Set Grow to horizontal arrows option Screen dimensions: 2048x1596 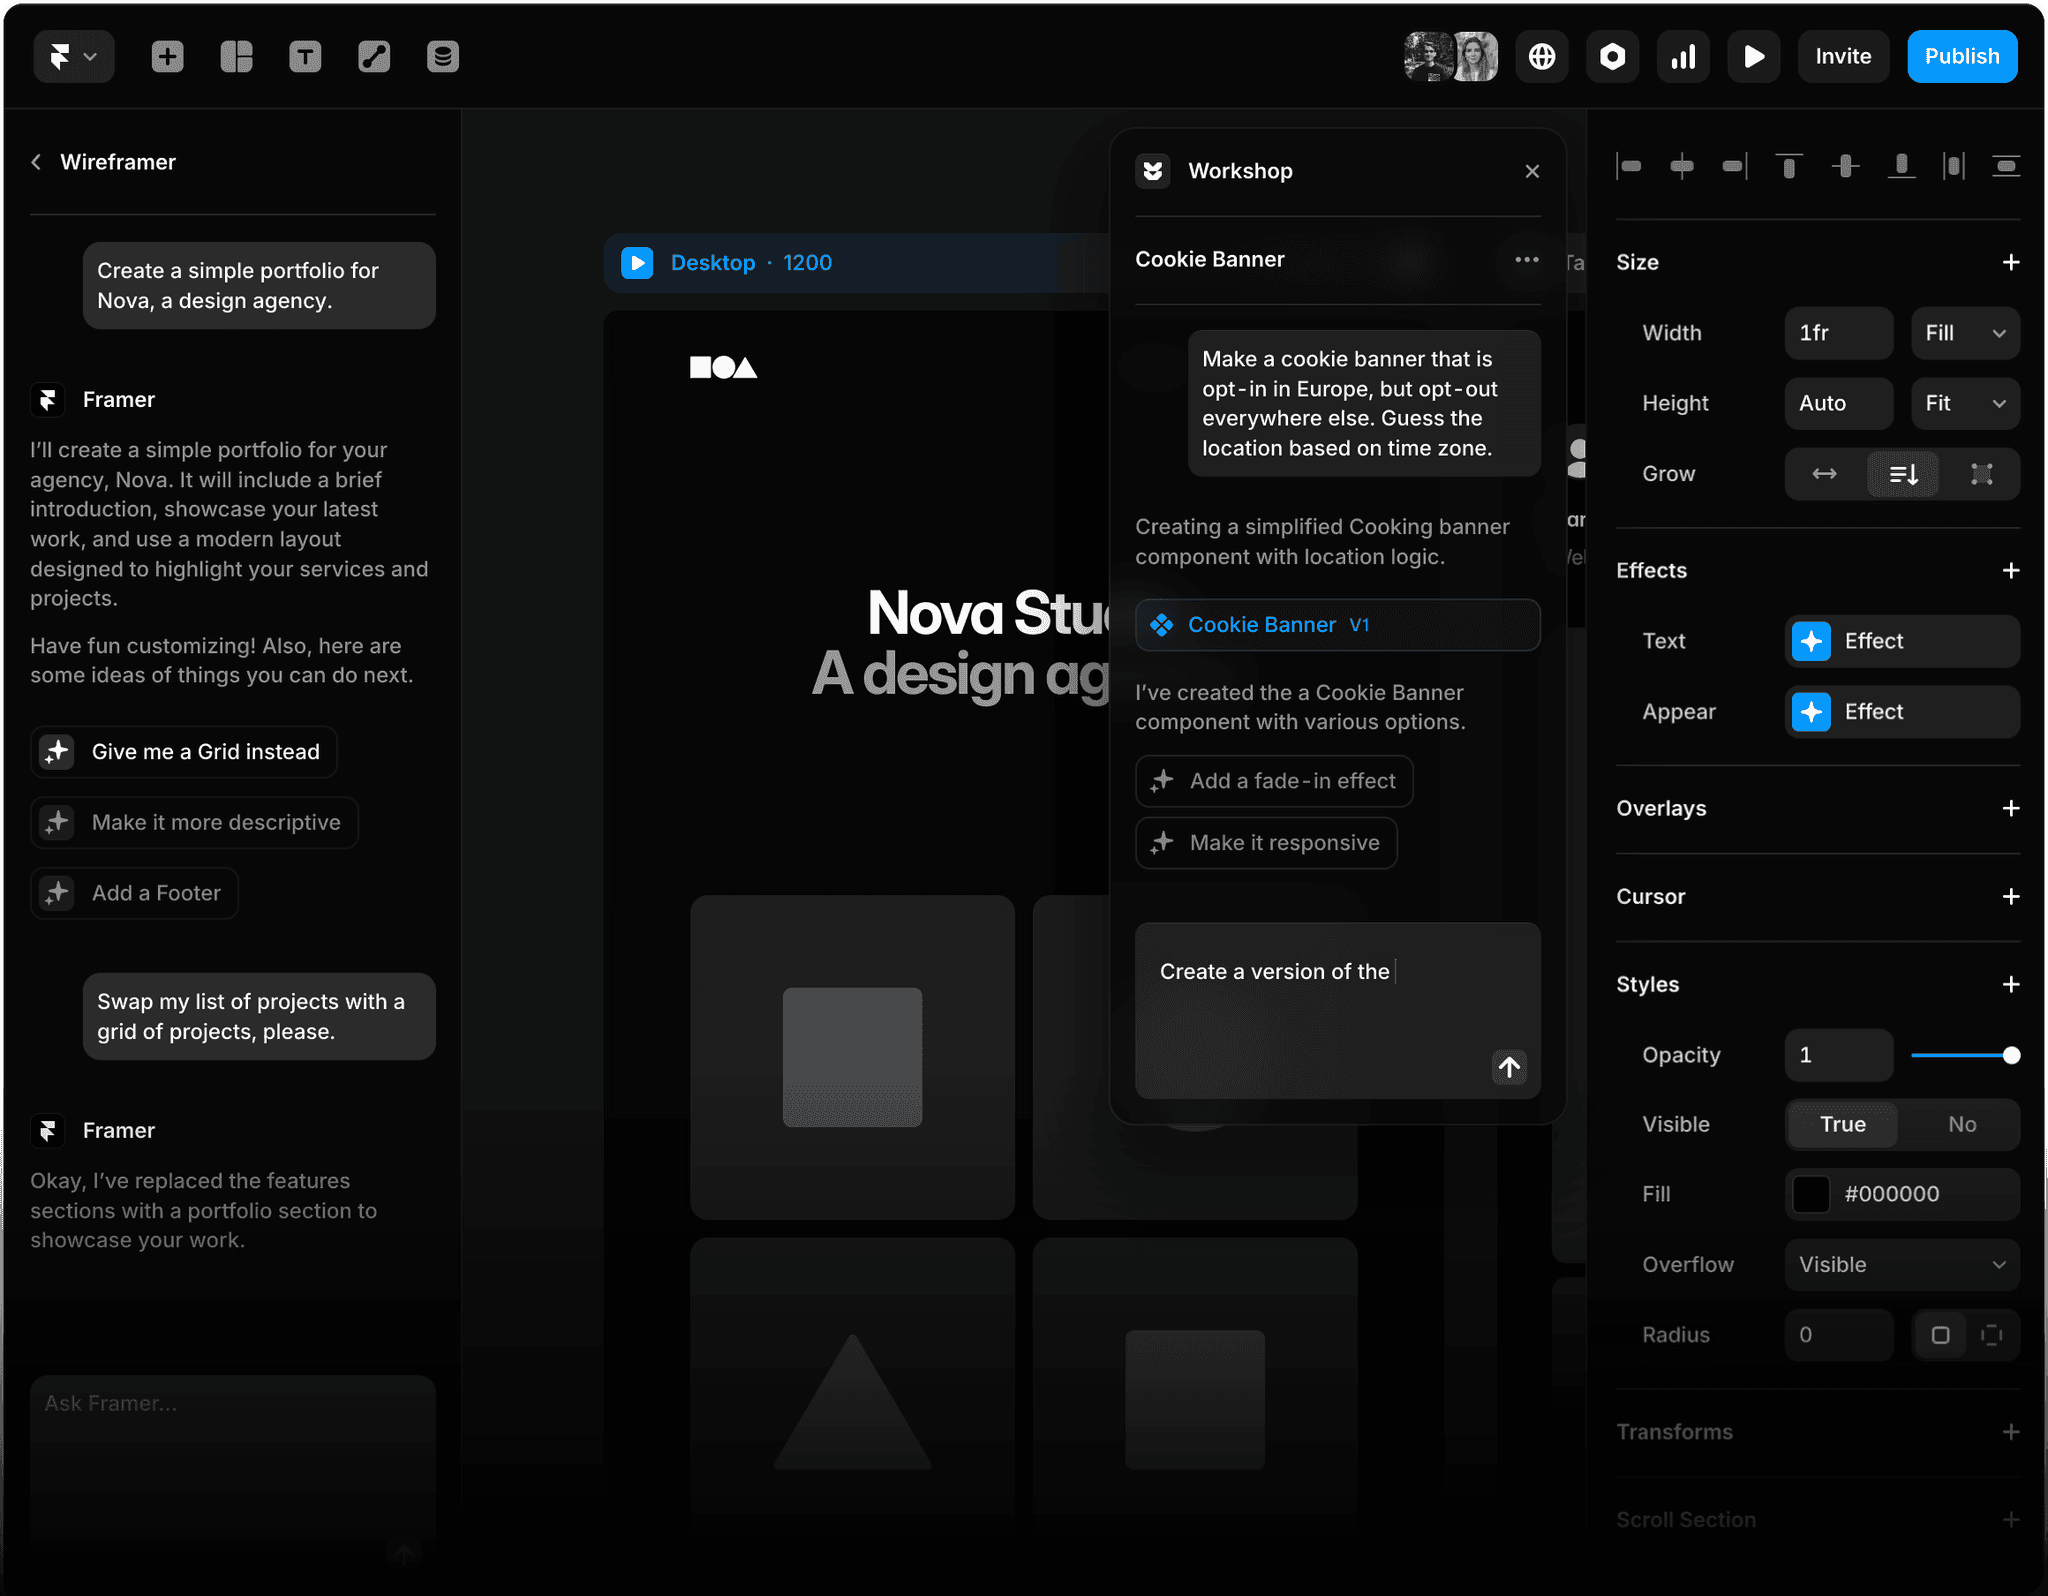[1825, 474]
